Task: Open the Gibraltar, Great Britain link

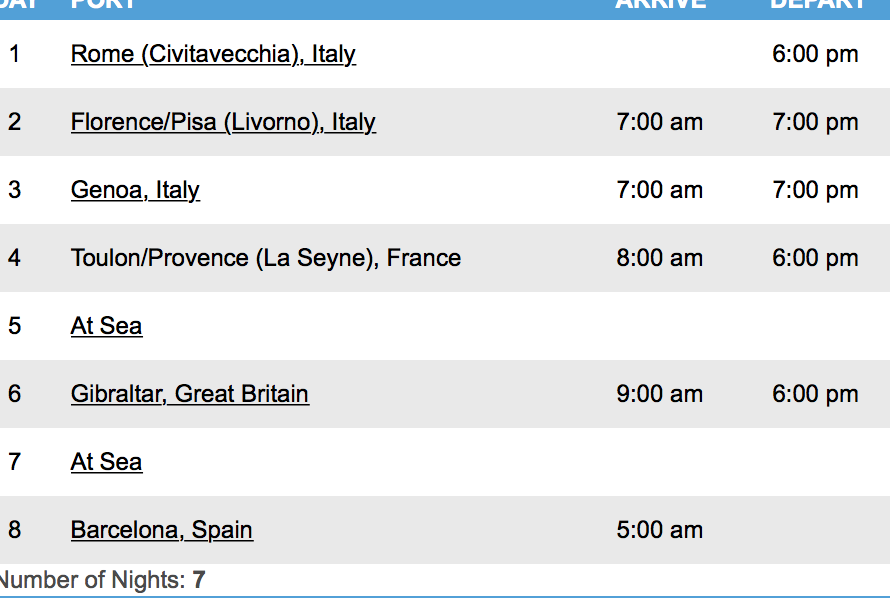Action: pos(190,394)
